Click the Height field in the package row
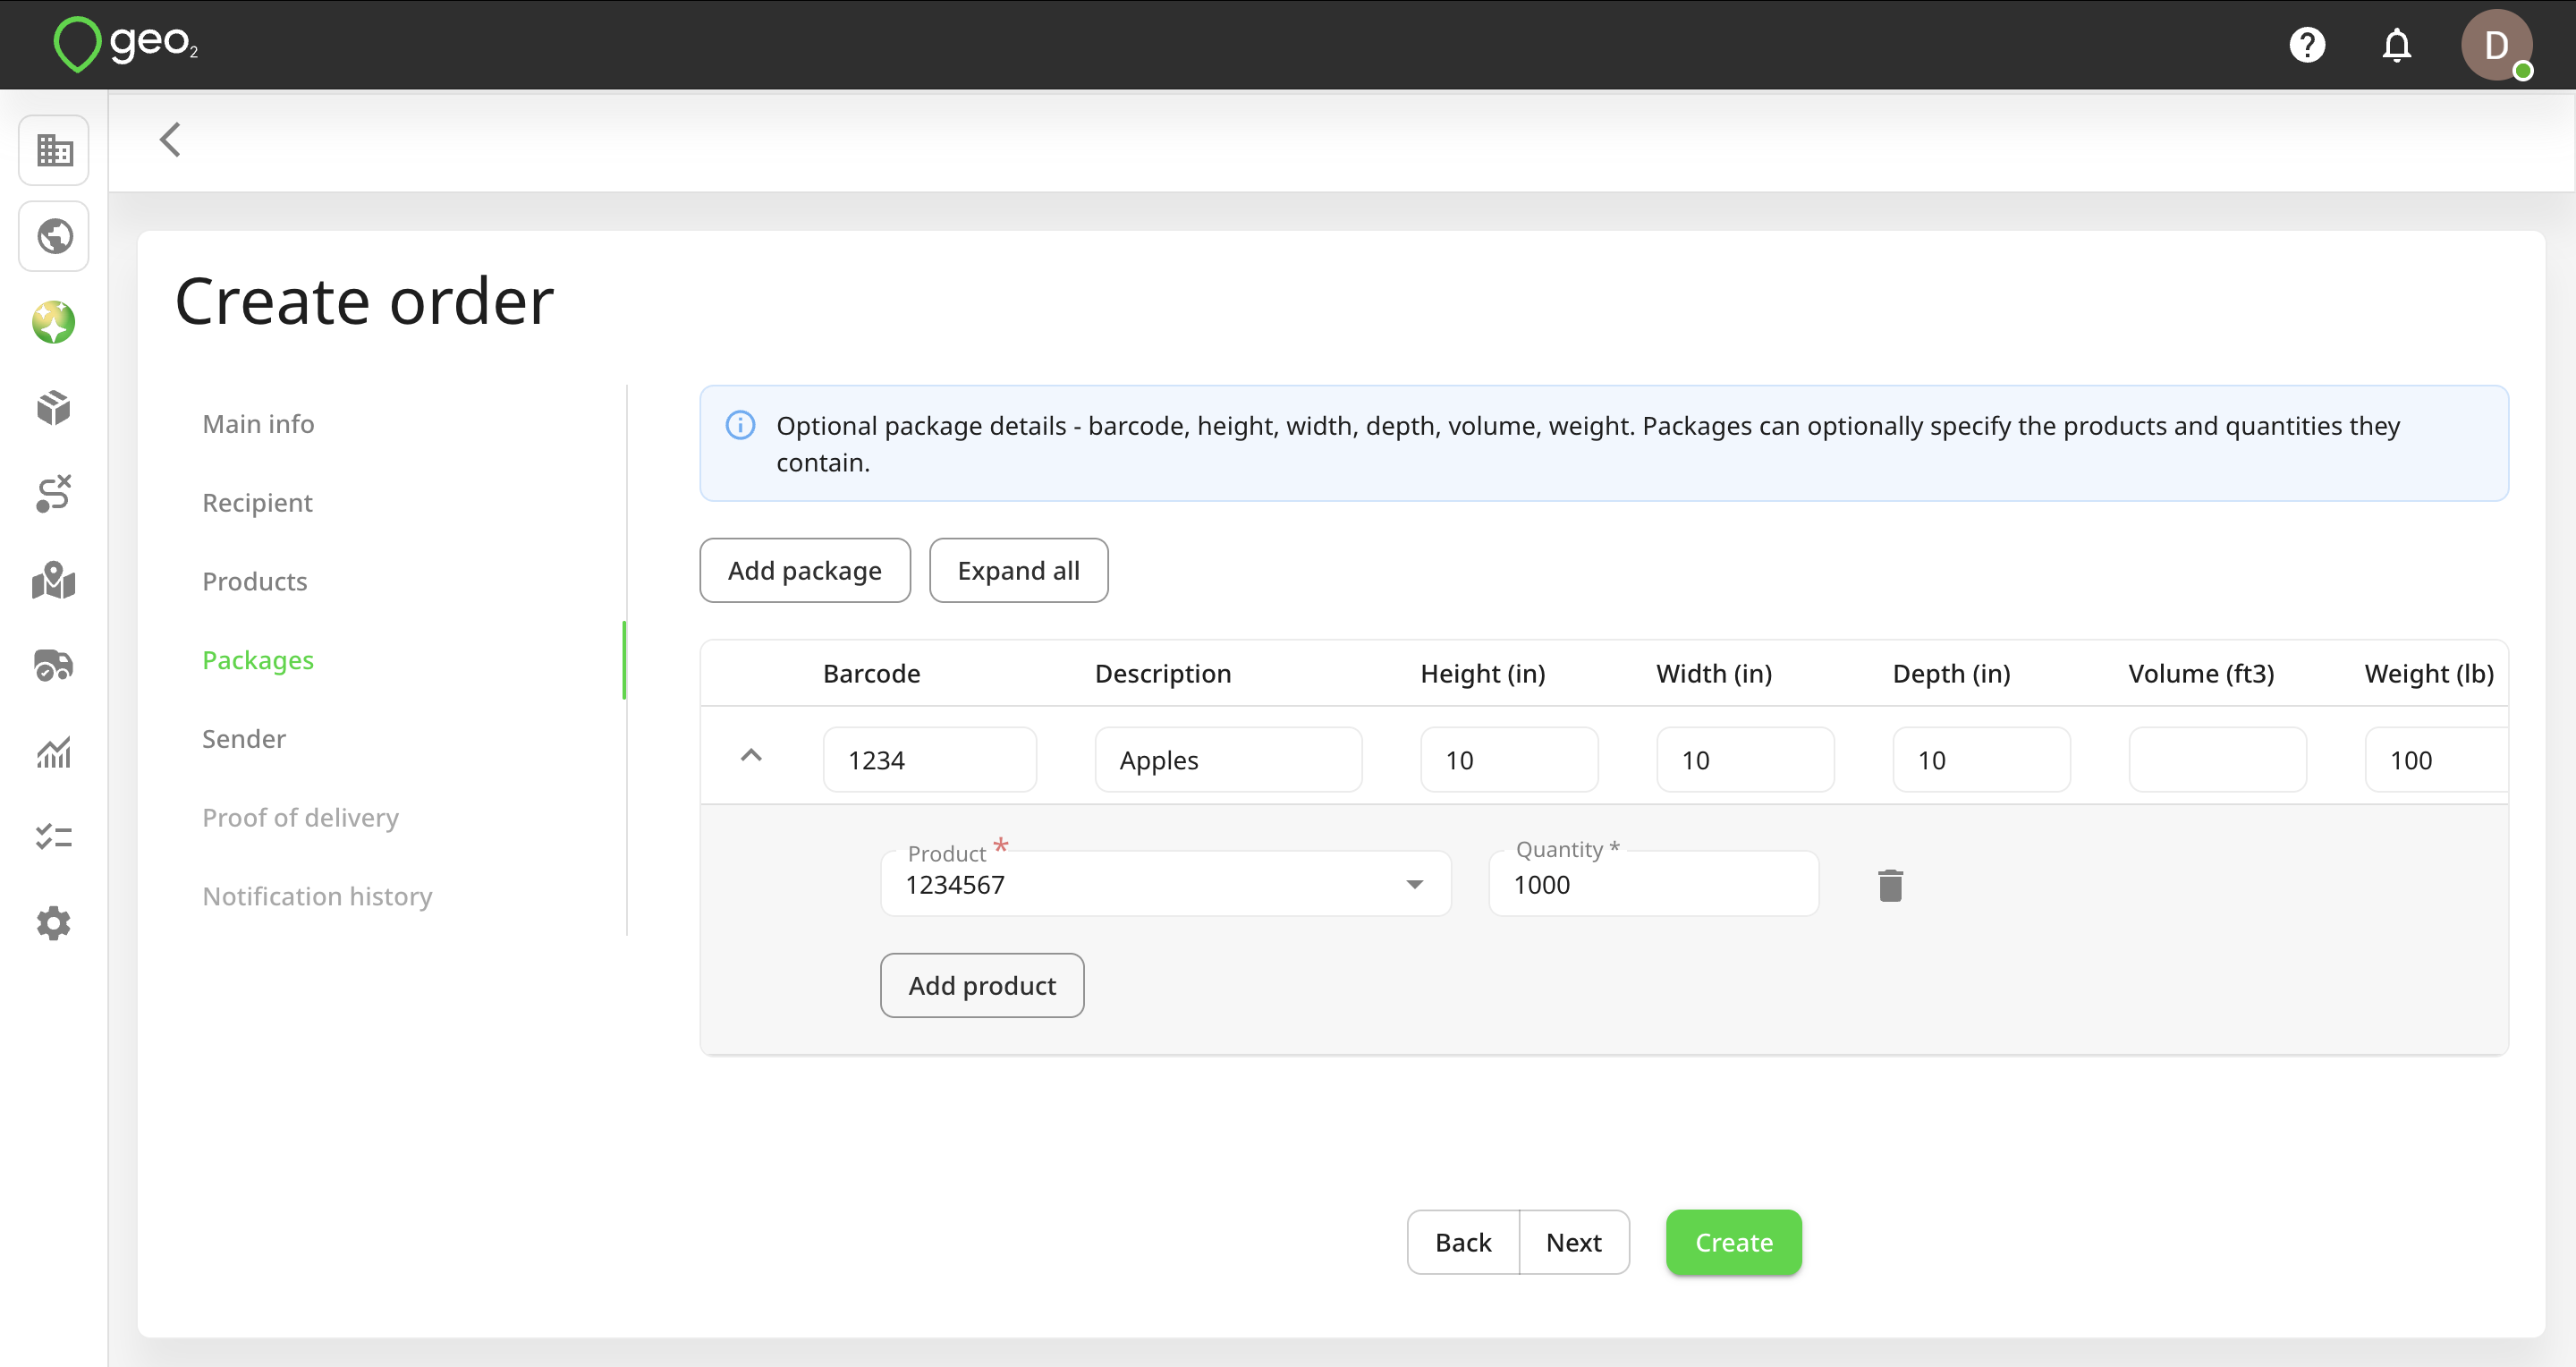2576x1367 pixels. pyautogui.click(x=1509, y=760)
